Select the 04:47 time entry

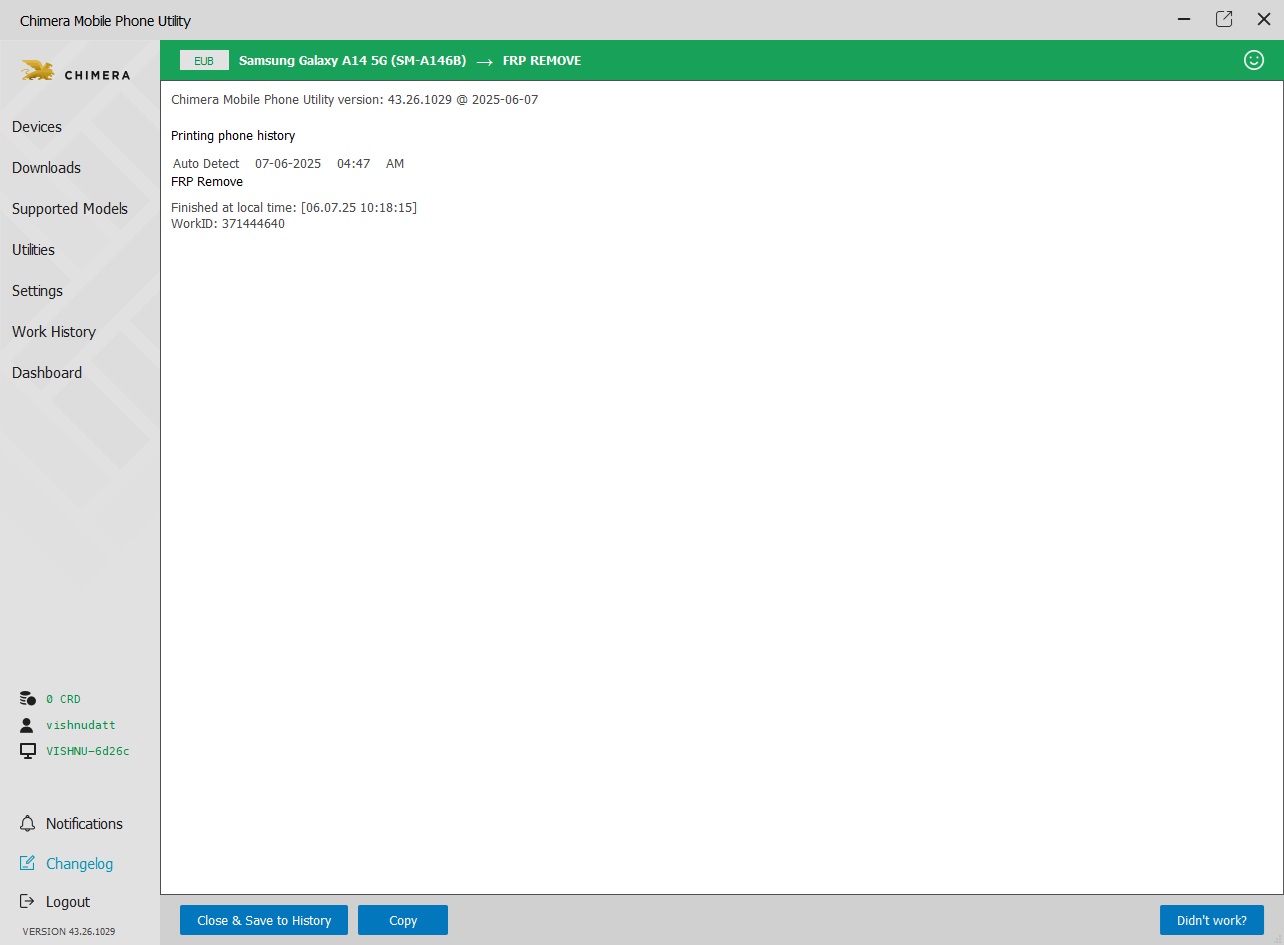(x=354, y=164)
